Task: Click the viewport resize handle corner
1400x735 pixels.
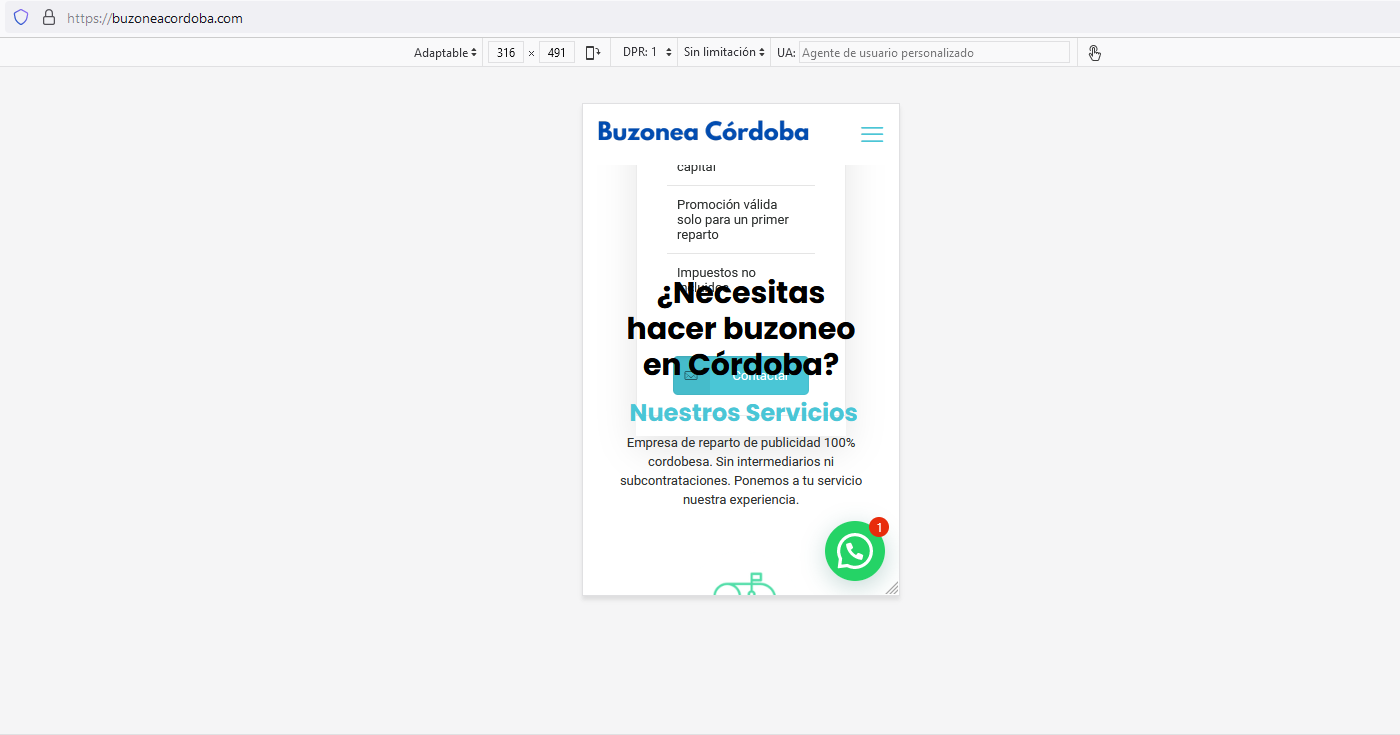Action: coord(891,588)
